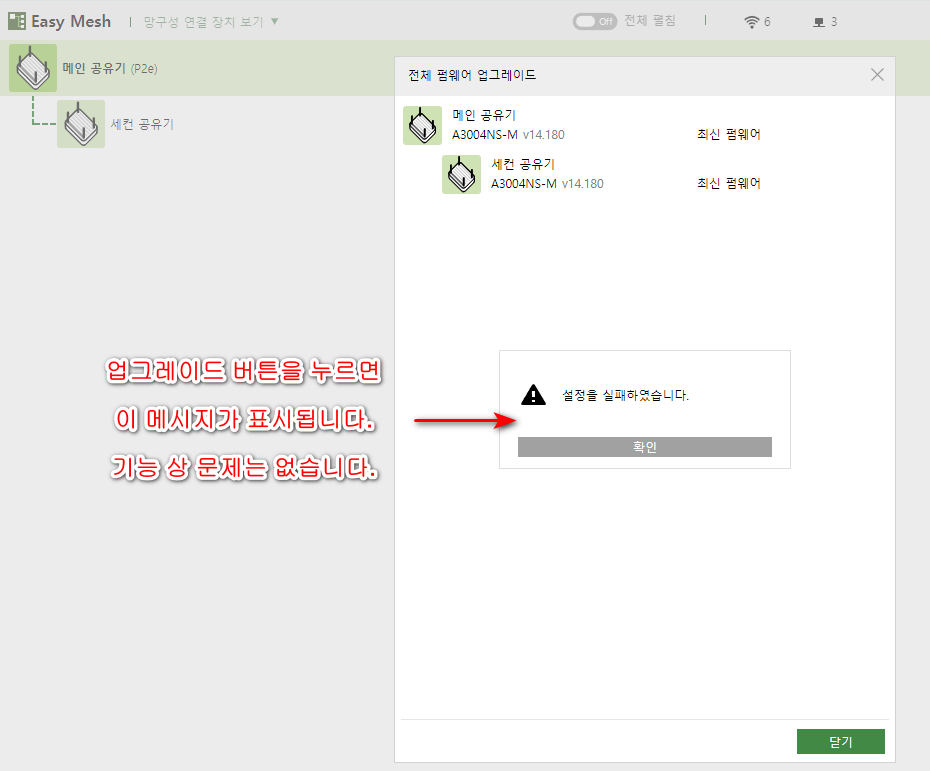
Task: Toggle the 전체 펼침 Off switch
Action: [594, 21]
